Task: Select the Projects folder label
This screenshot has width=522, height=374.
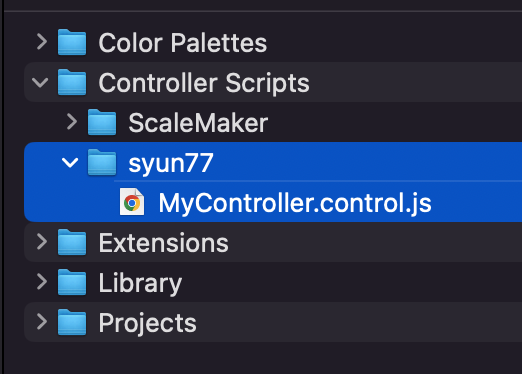Action: (148, 323)
